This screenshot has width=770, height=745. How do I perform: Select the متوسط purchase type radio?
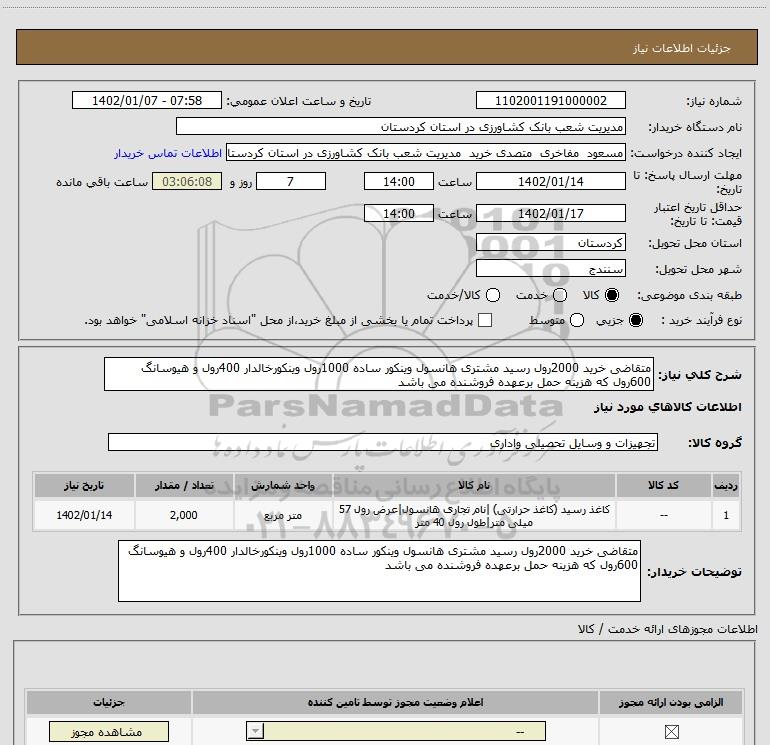tap(577, 320)
